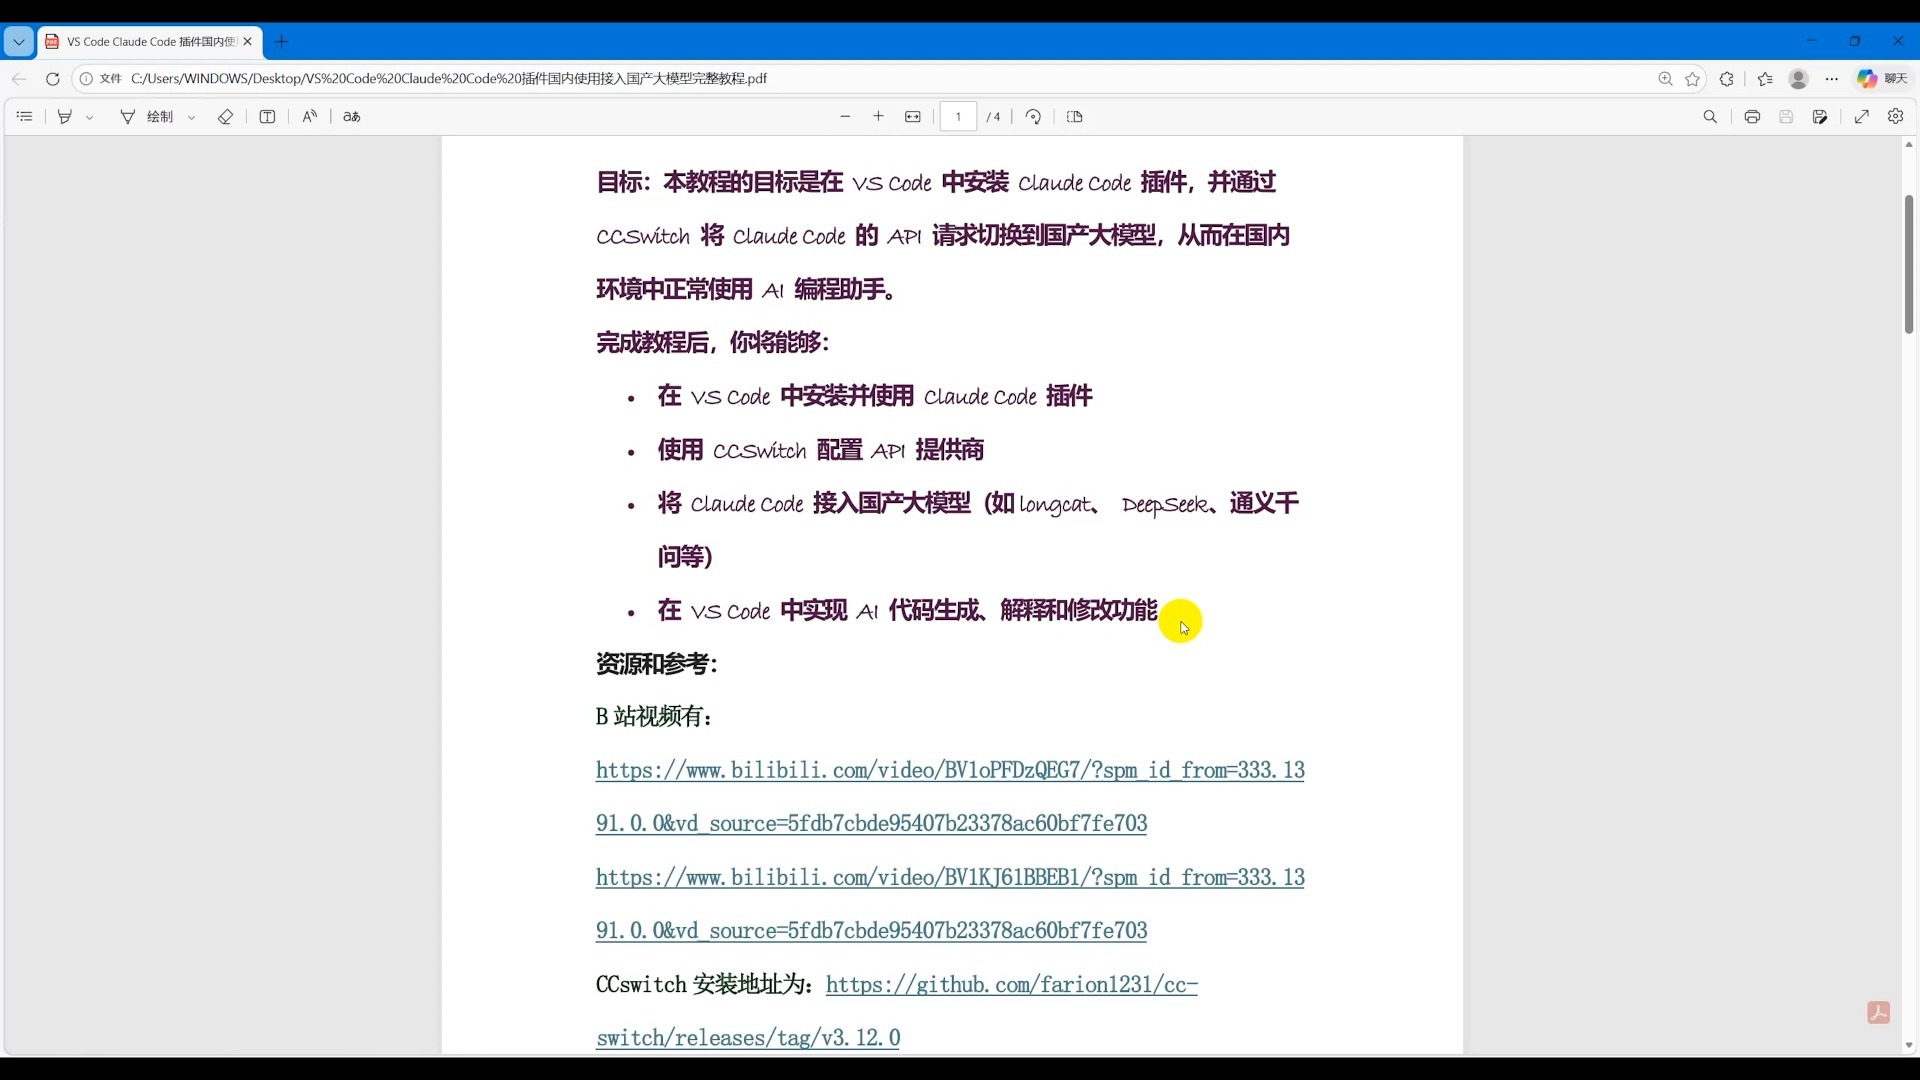This screenshot has width=1920, height=1080.
Task: Start read aloud for the PDF
Action: click(310, 117)
